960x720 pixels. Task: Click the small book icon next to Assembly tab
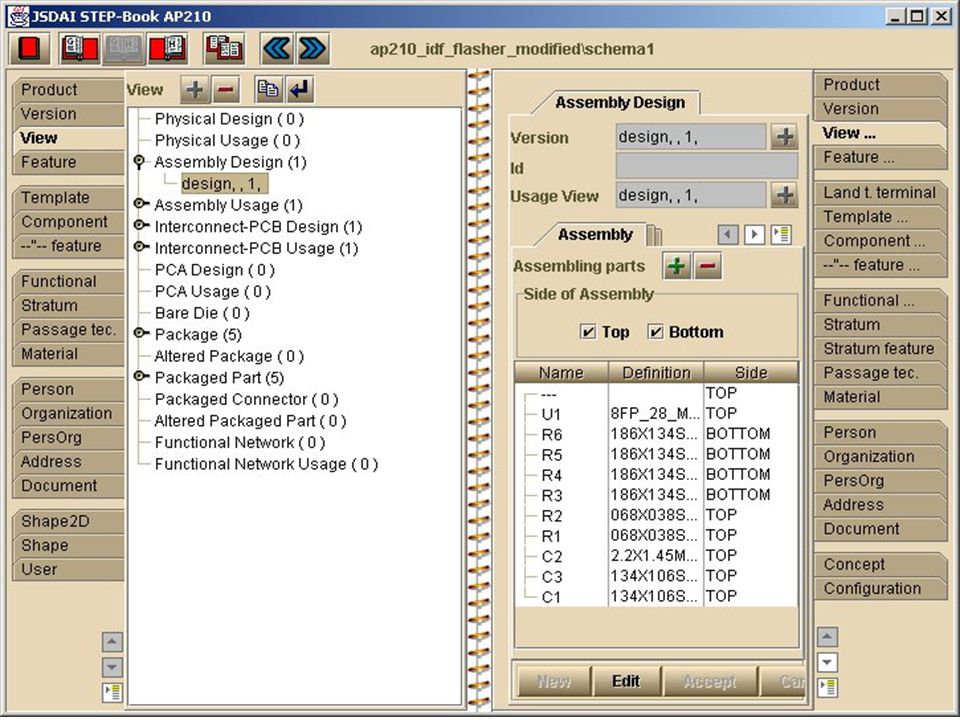654,235
